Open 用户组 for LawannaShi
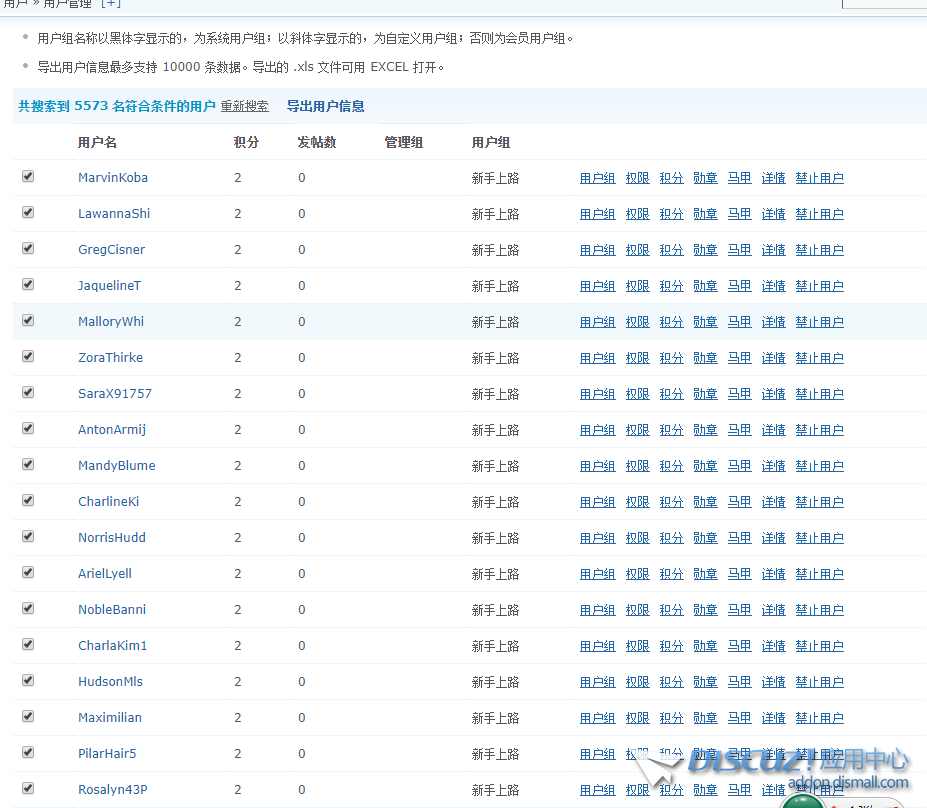The image size is (927, 808). (x=597, y=214)
